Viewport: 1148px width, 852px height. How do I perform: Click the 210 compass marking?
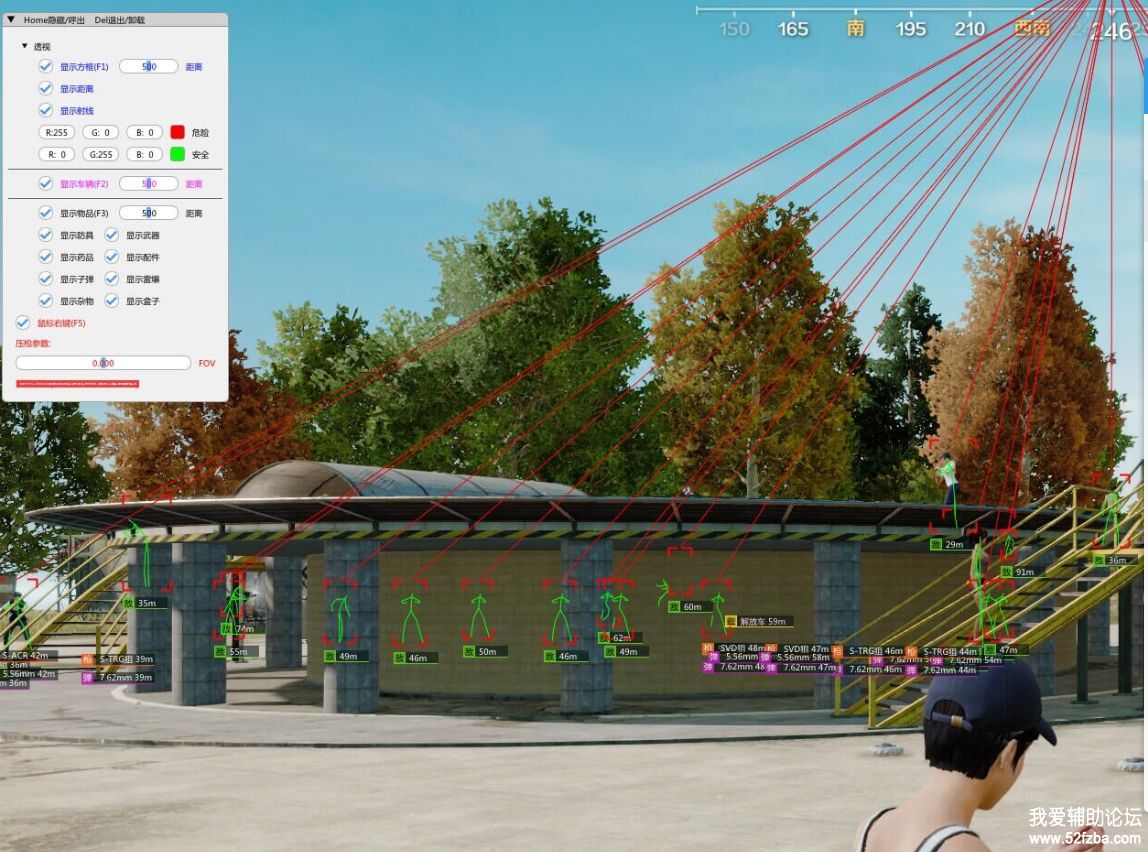[x=969, y=29]
